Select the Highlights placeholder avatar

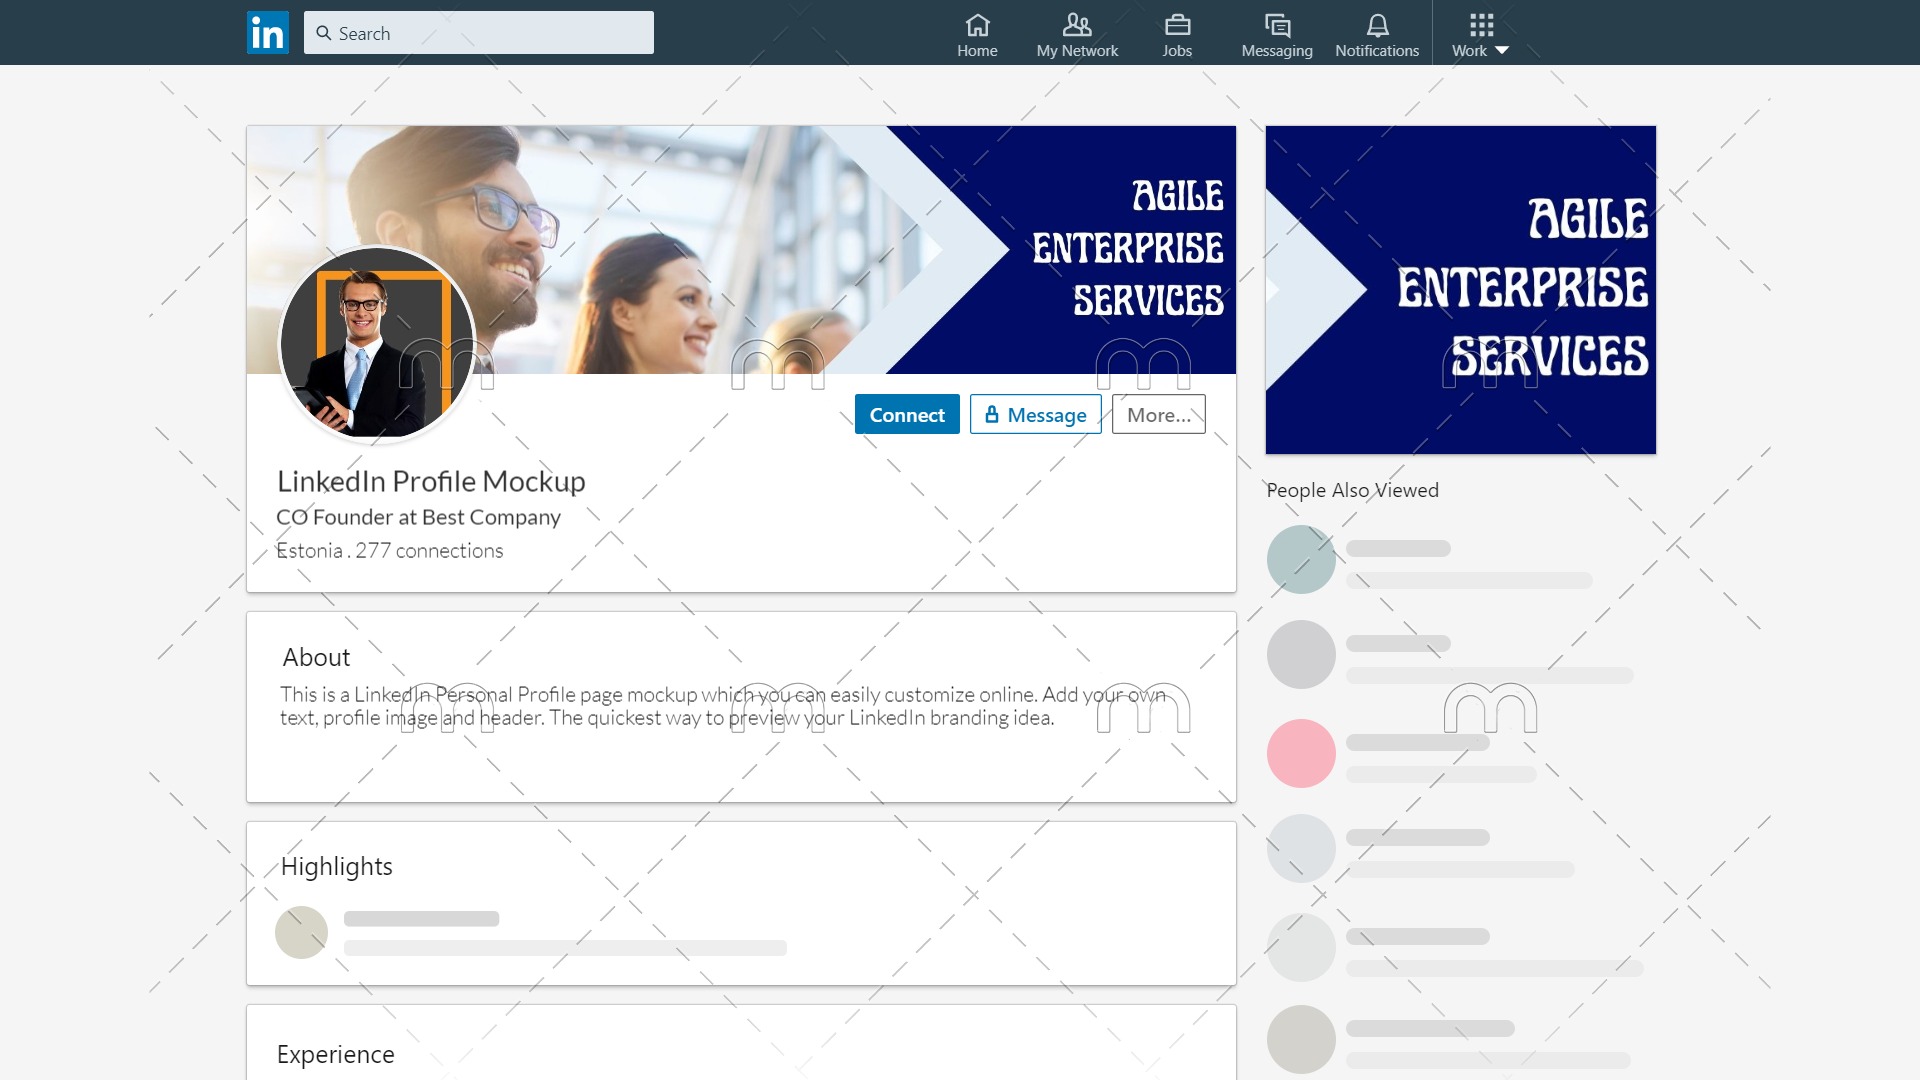[301, 932]
